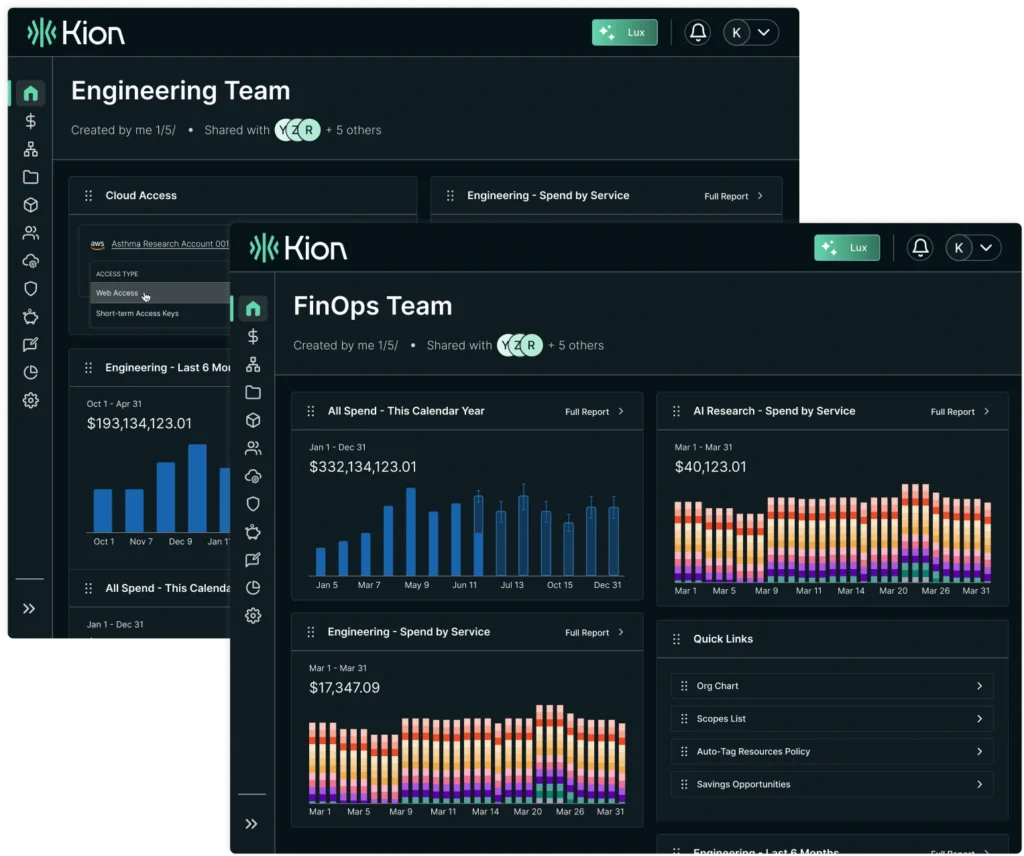Open the Savings Opportunities quick link

pyautogui.click(x=832, y=784)
